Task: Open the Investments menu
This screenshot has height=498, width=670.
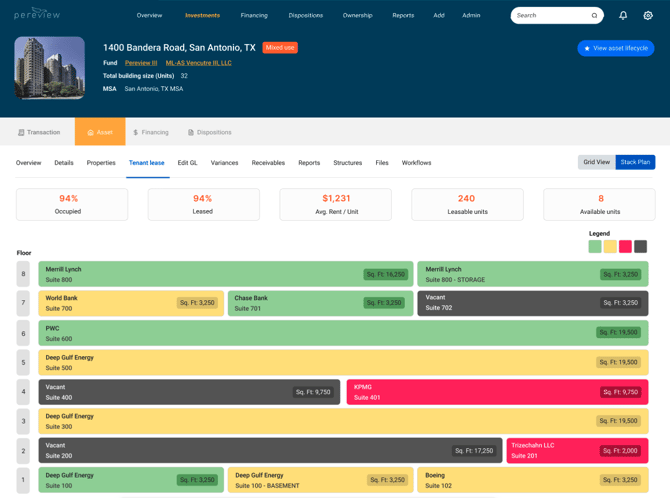Action: (202, 15)
